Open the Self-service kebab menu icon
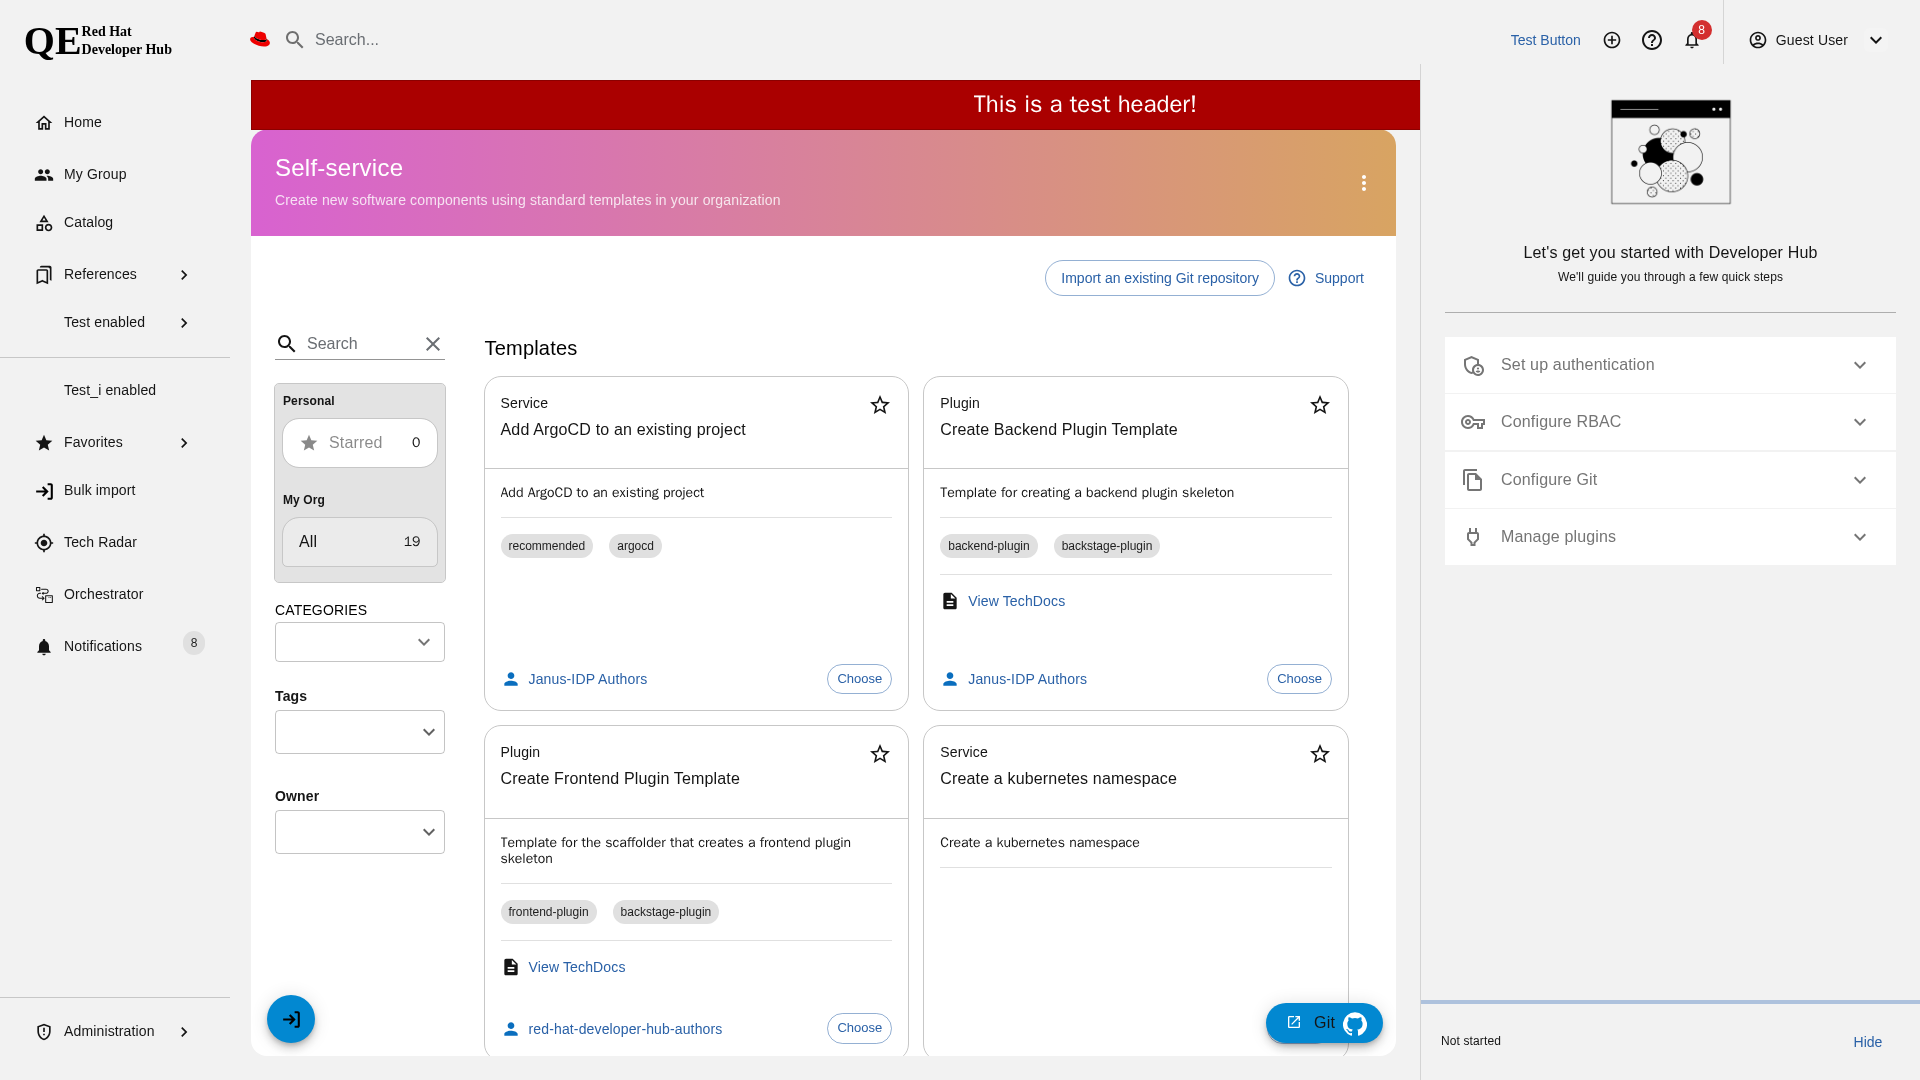 1363,183
